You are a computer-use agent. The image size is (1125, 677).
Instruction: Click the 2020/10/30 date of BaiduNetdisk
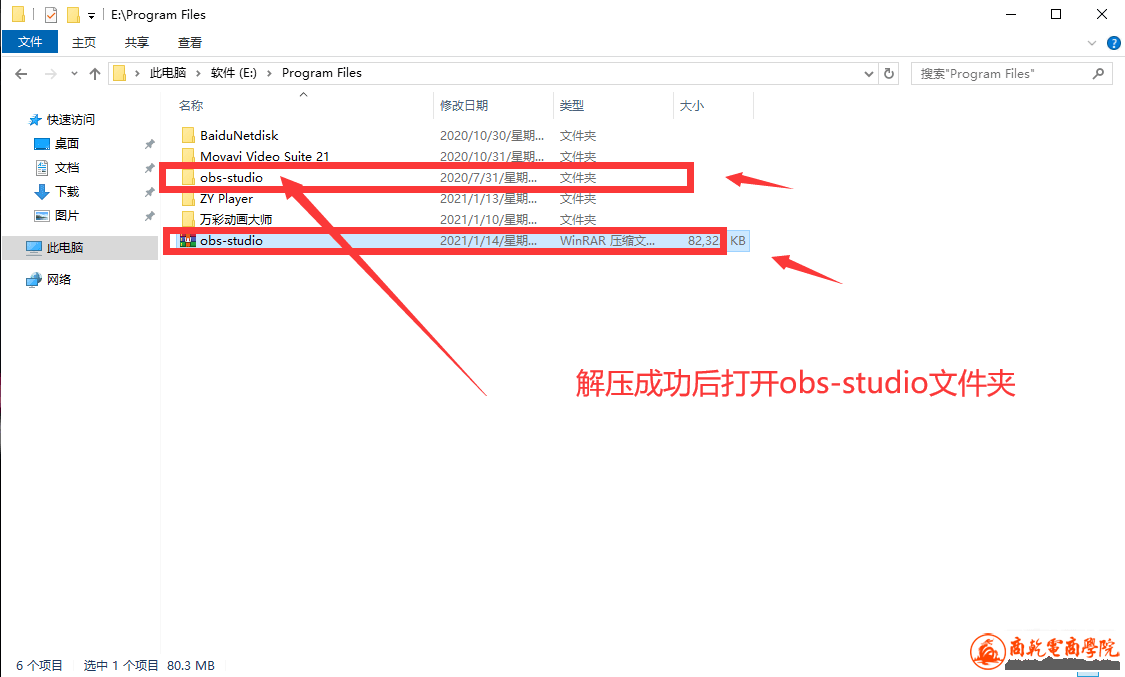tap(491, 136)
